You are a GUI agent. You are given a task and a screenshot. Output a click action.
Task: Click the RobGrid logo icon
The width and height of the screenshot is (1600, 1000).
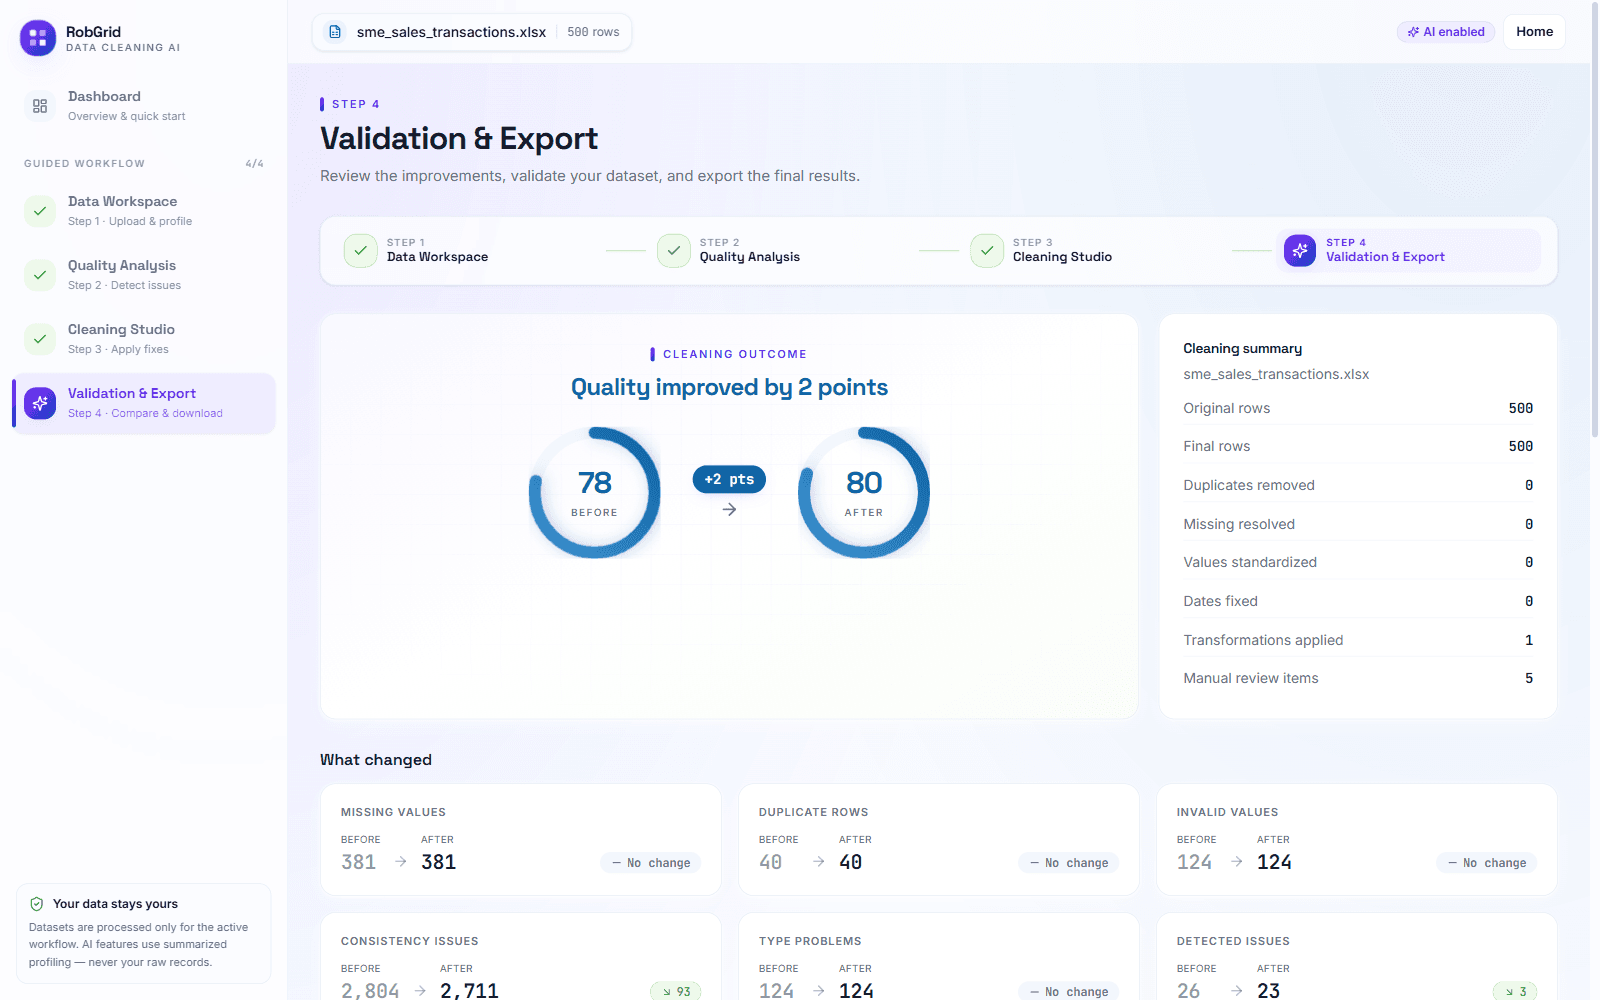[38, 38]
